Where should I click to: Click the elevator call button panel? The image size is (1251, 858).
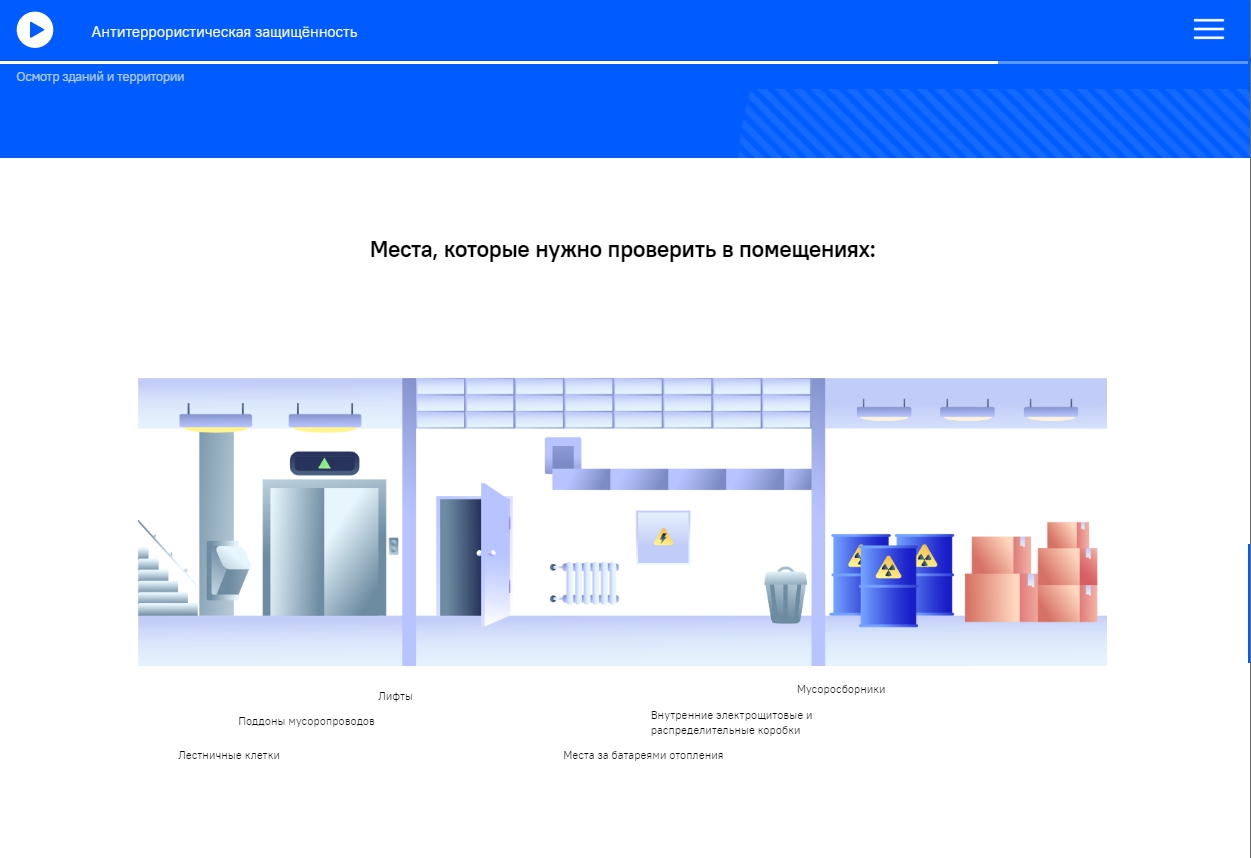pos(394,545)
